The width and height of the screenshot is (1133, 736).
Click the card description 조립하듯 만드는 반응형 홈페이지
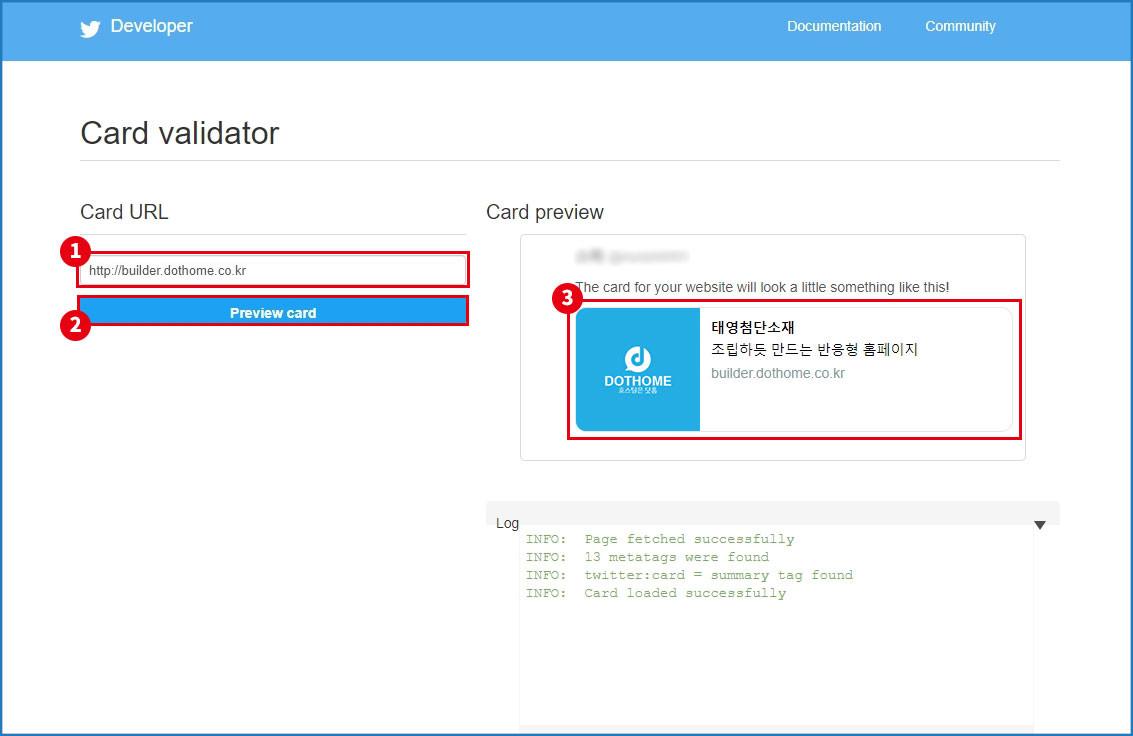coord(814,350)
